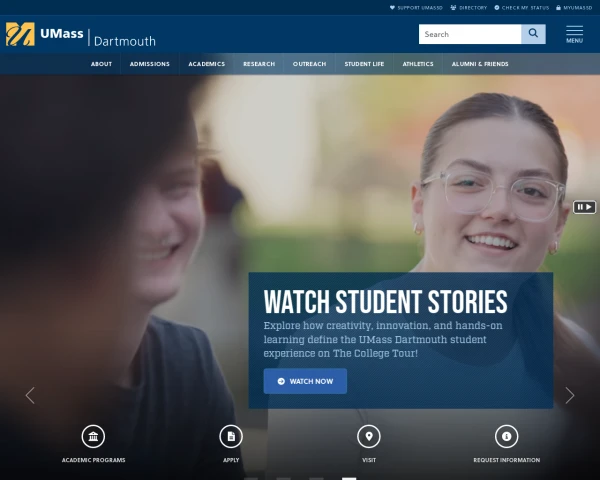Viewport: 600px width, 480px height.
Task: Open the hamburger MENU icon
Action: 574,34
